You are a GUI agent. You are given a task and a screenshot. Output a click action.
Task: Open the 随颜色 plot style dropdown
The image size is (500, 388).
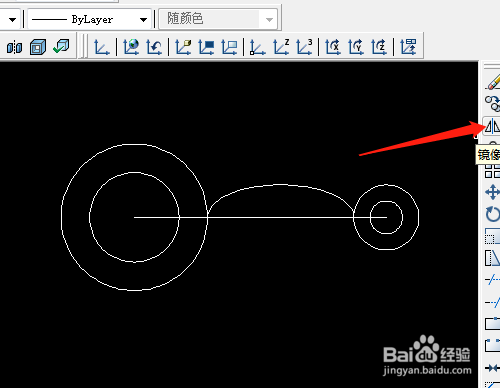218,19
